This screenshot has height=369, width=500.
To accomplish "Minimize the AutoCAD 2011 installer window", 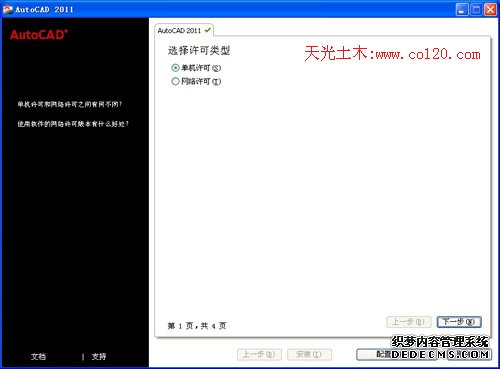I will (462, 10).
